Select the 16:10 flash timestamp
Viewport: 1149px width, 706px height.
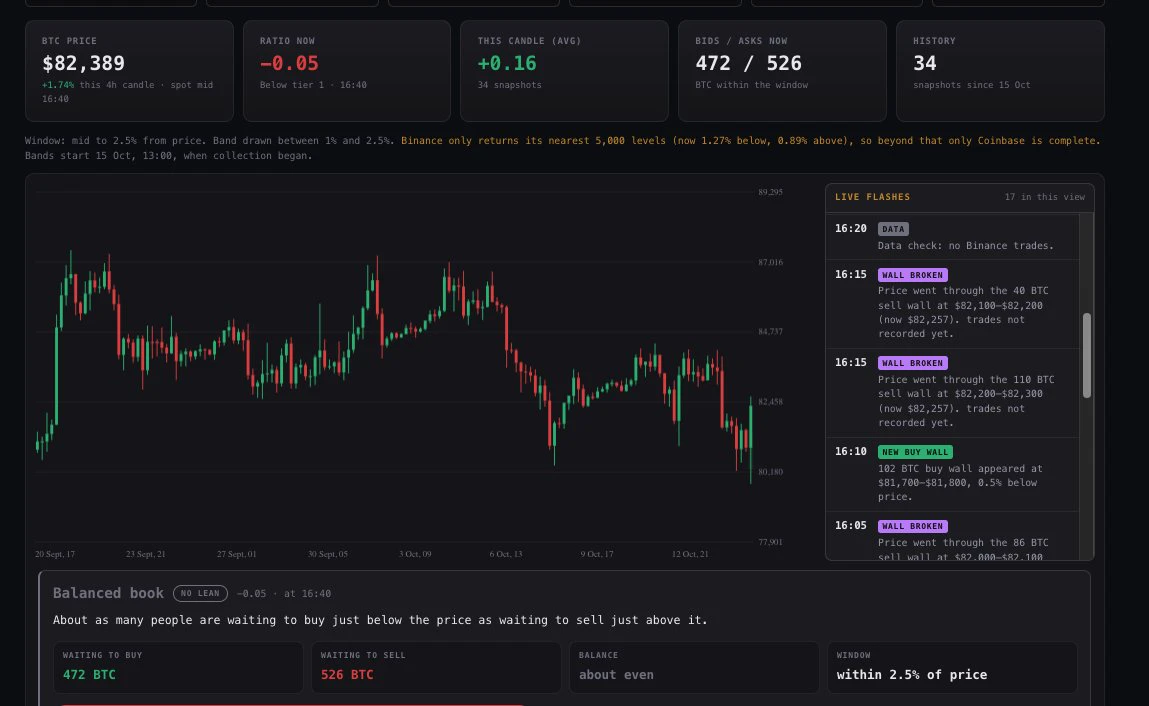[851, 452]
